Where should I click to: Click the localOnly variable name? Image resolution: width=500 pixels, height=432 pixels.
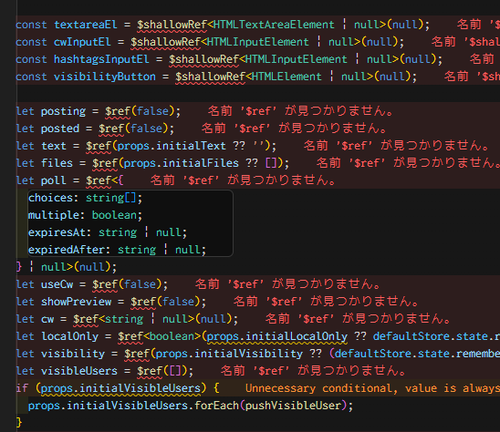pos(70,337)
